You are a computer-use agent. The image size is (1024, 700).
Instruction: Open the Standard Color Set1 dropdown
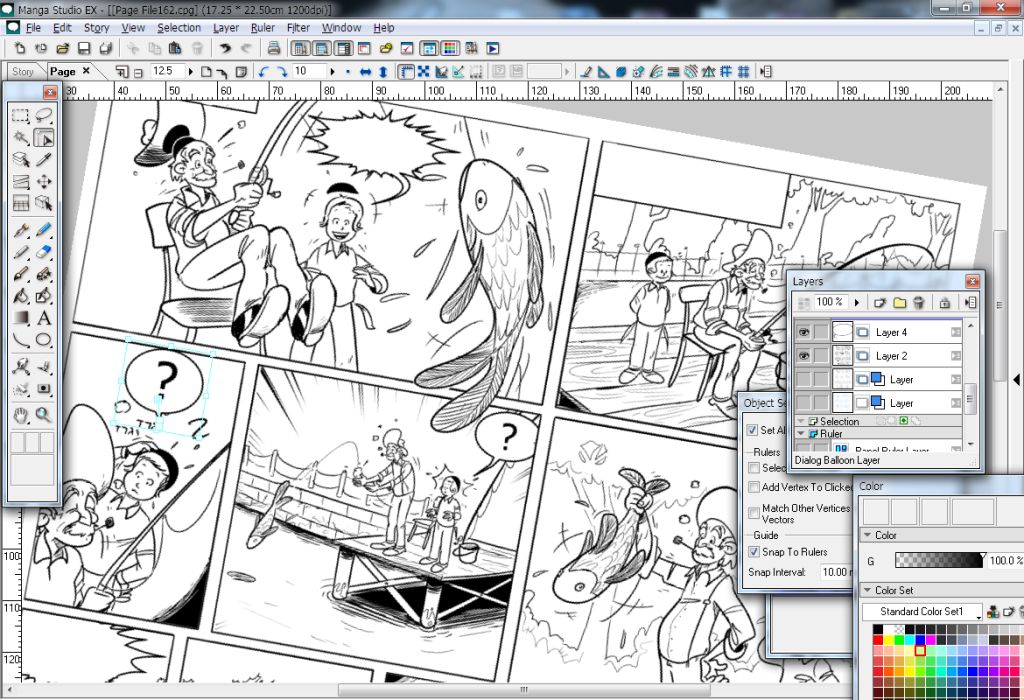point(922,612)
